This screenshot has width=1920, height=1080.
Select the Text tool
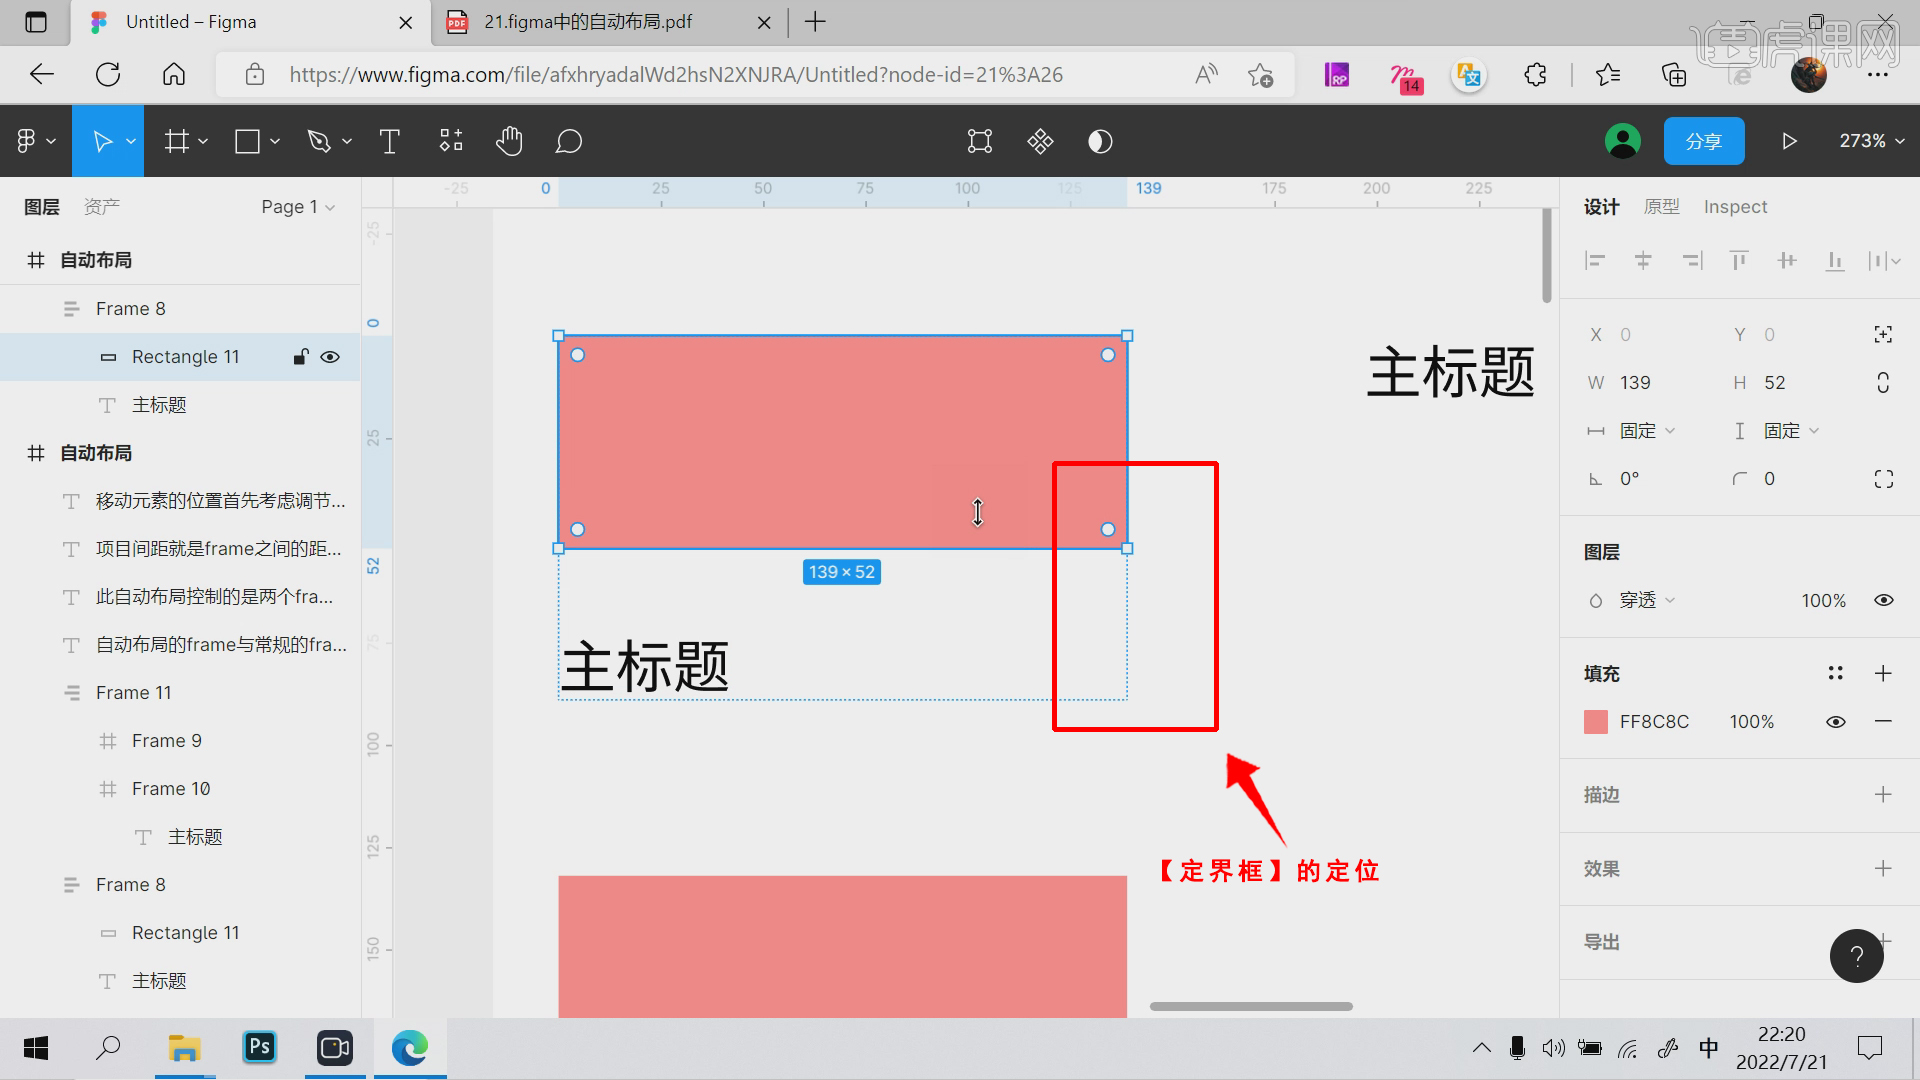point(389,140)
